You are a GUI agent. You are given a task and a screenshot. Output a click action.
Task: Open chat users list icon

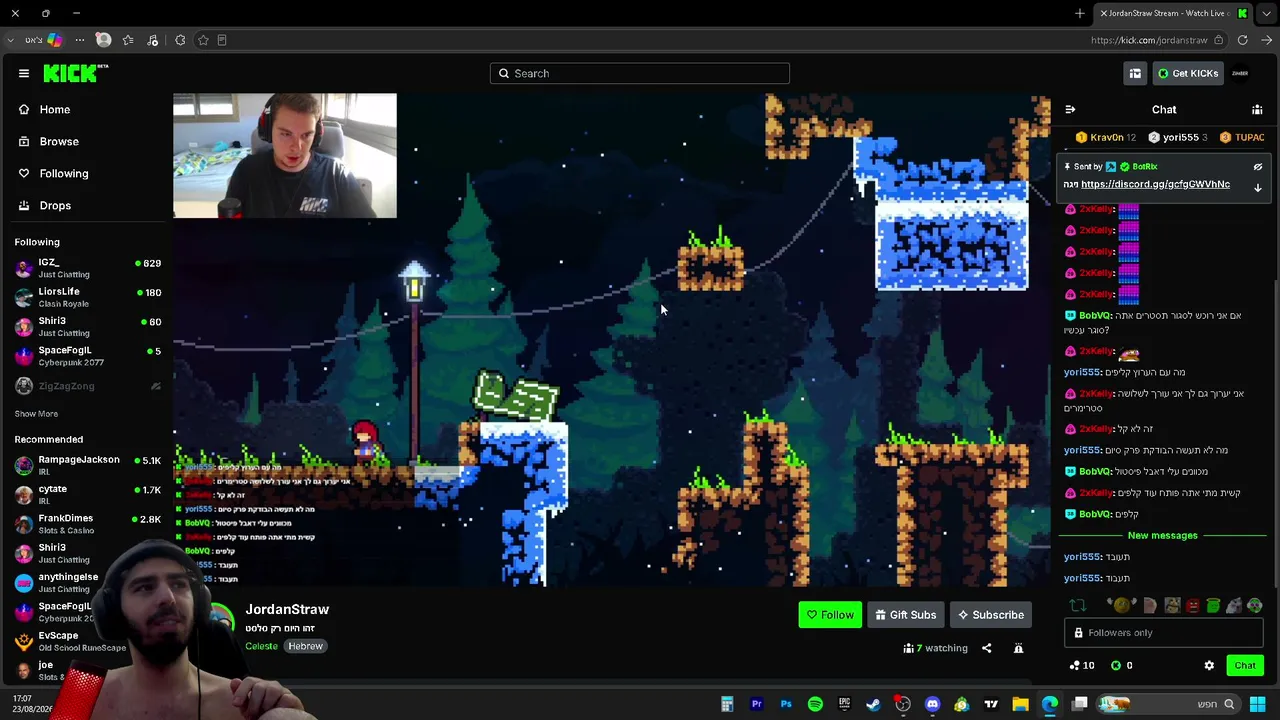(x=1257, y=109)
